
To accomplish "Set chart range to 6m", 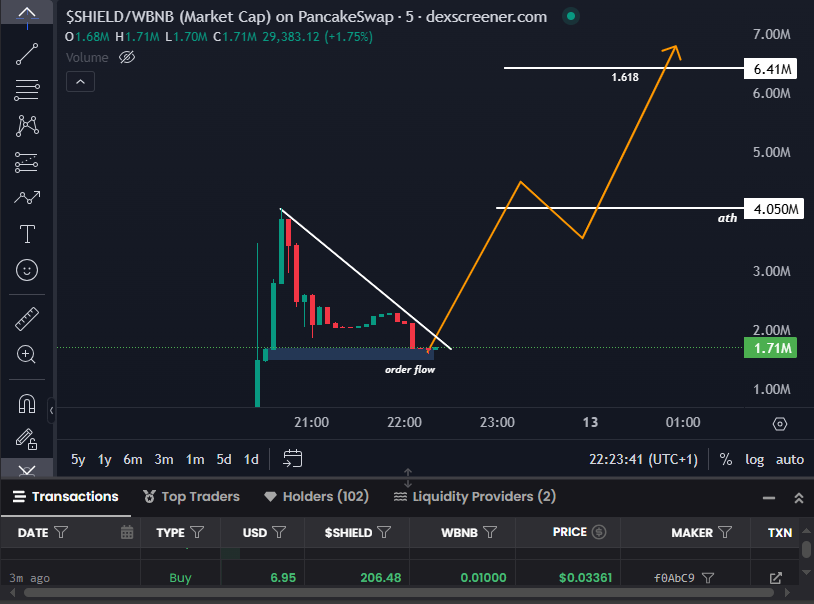I will coord(133,460).
